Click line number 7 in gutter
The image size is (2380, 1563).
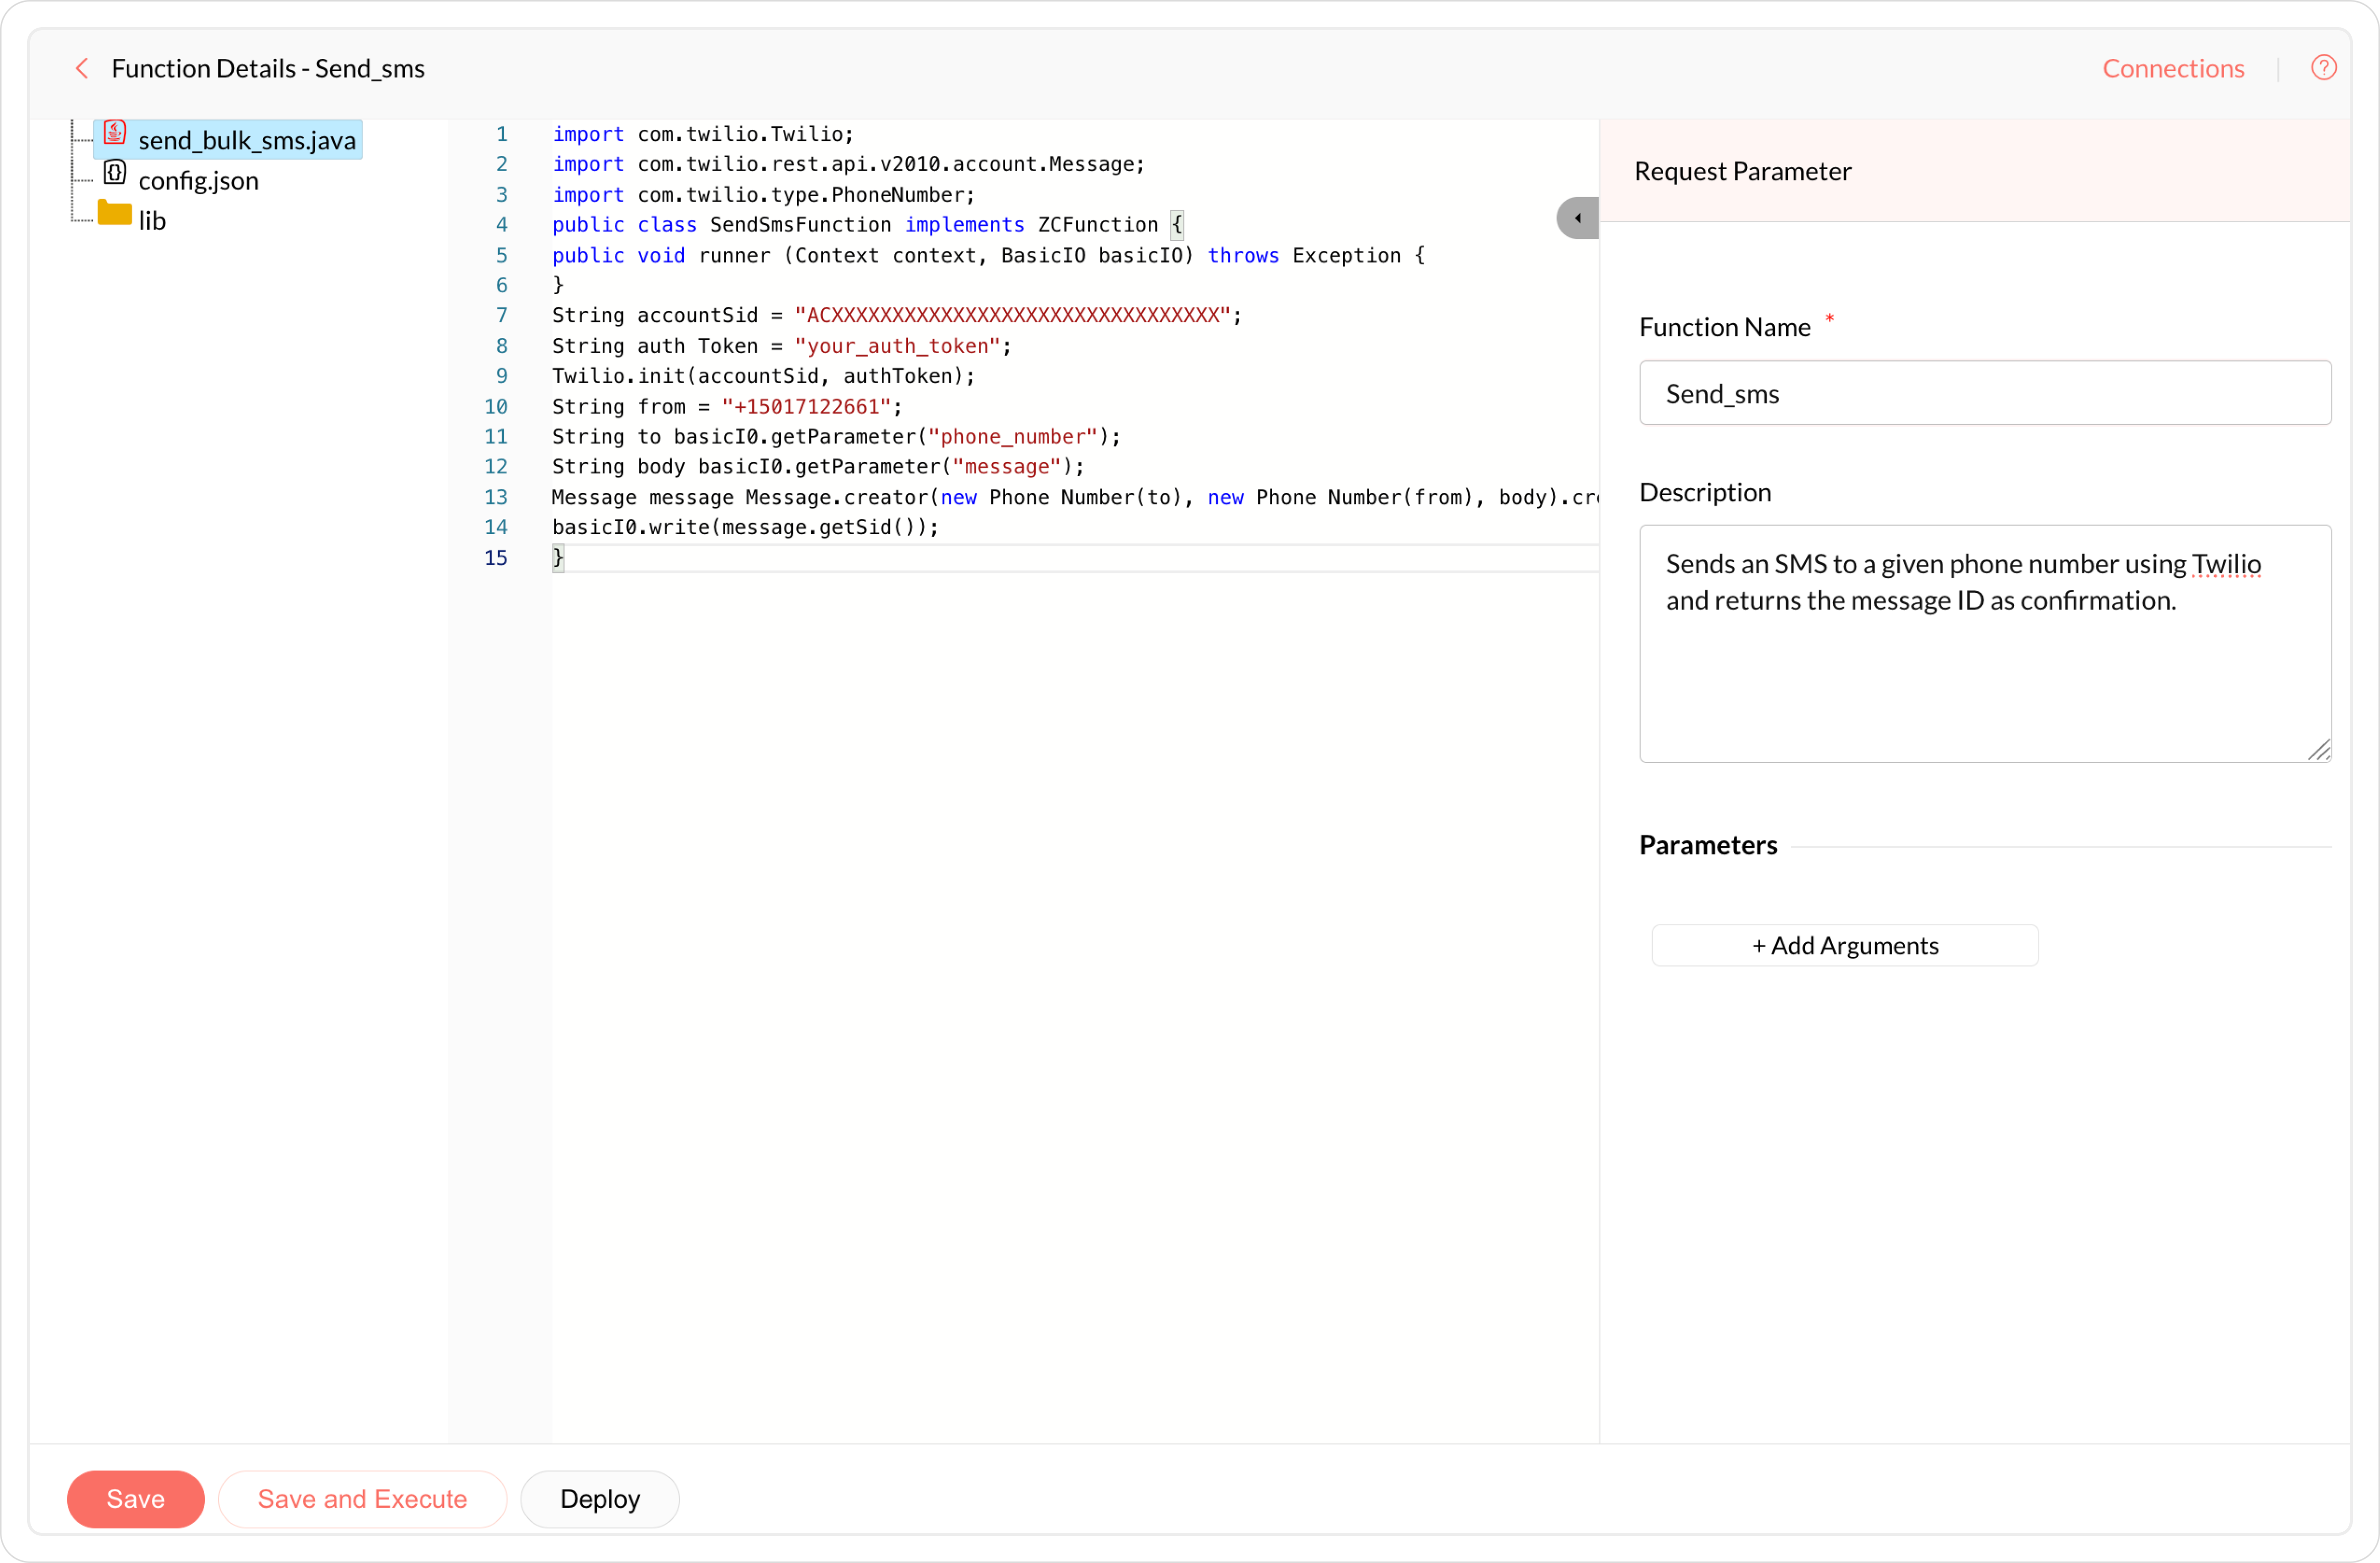[501, 316]
